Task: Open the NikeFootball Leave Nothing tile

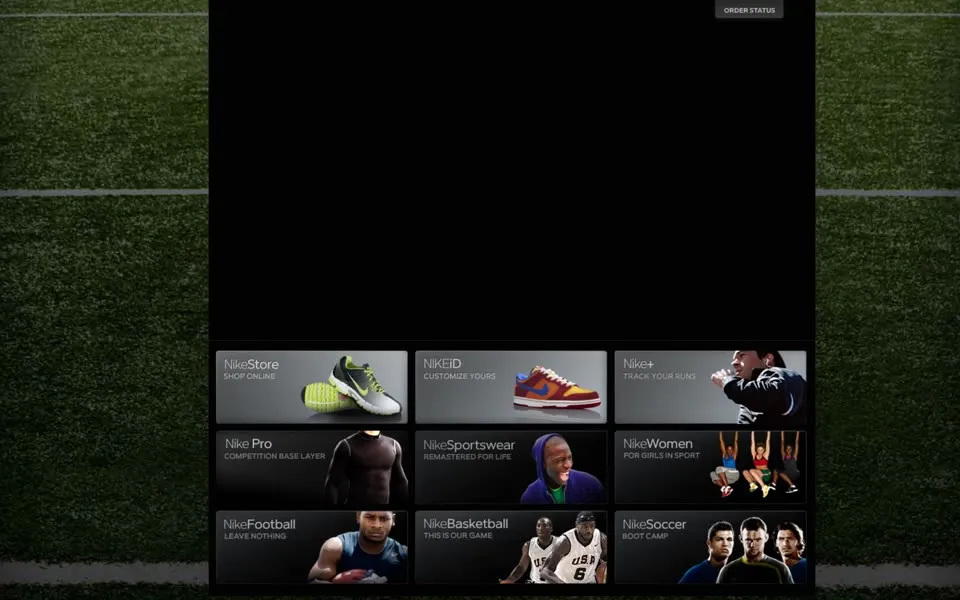Action: coord(312,547)
